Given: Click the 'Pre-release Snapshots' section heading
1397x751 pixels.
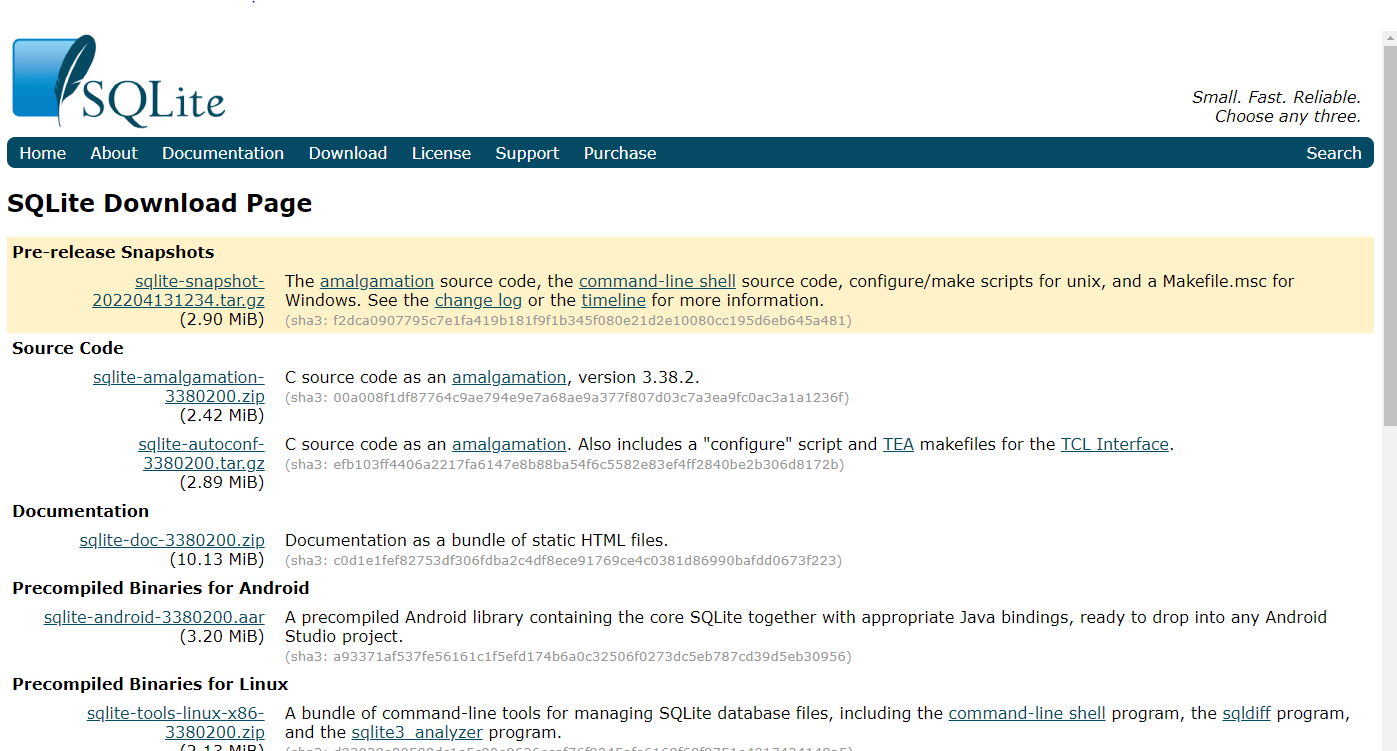Looking at the screenshot, I should click(113, 252).
